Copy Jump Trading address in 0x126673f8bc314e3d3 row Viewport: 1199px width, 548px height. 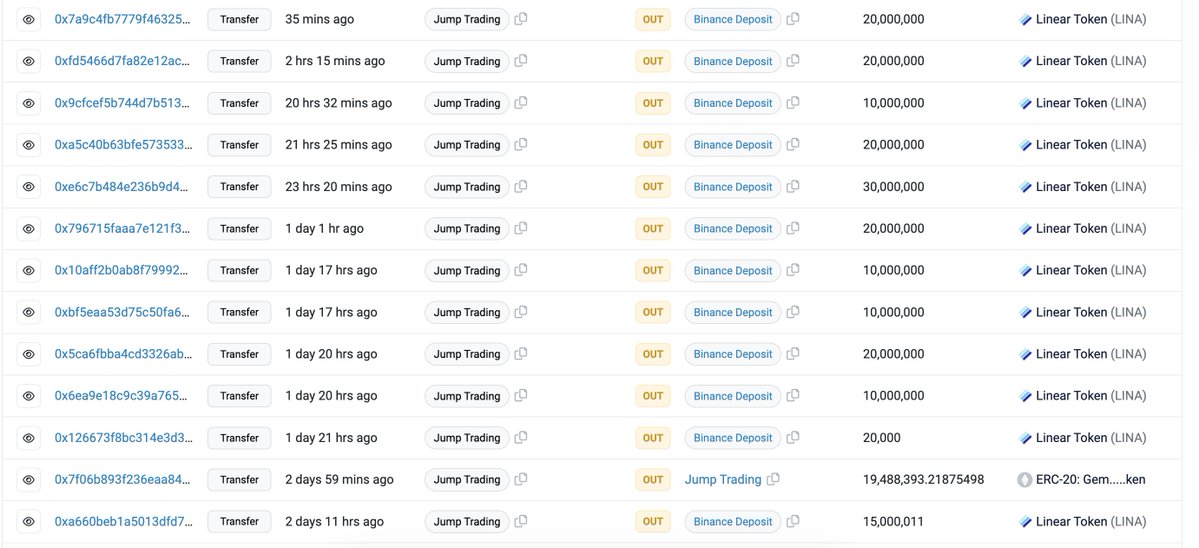(x=521, y=437)
